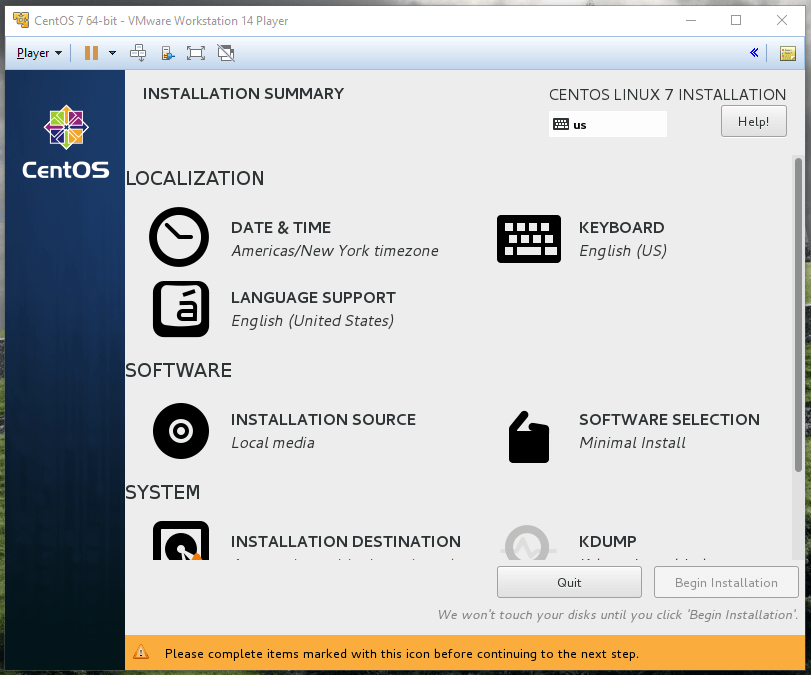The image size is (811, 675).
Task: Open Keyboard layout icon
Action: coord(529,239)
